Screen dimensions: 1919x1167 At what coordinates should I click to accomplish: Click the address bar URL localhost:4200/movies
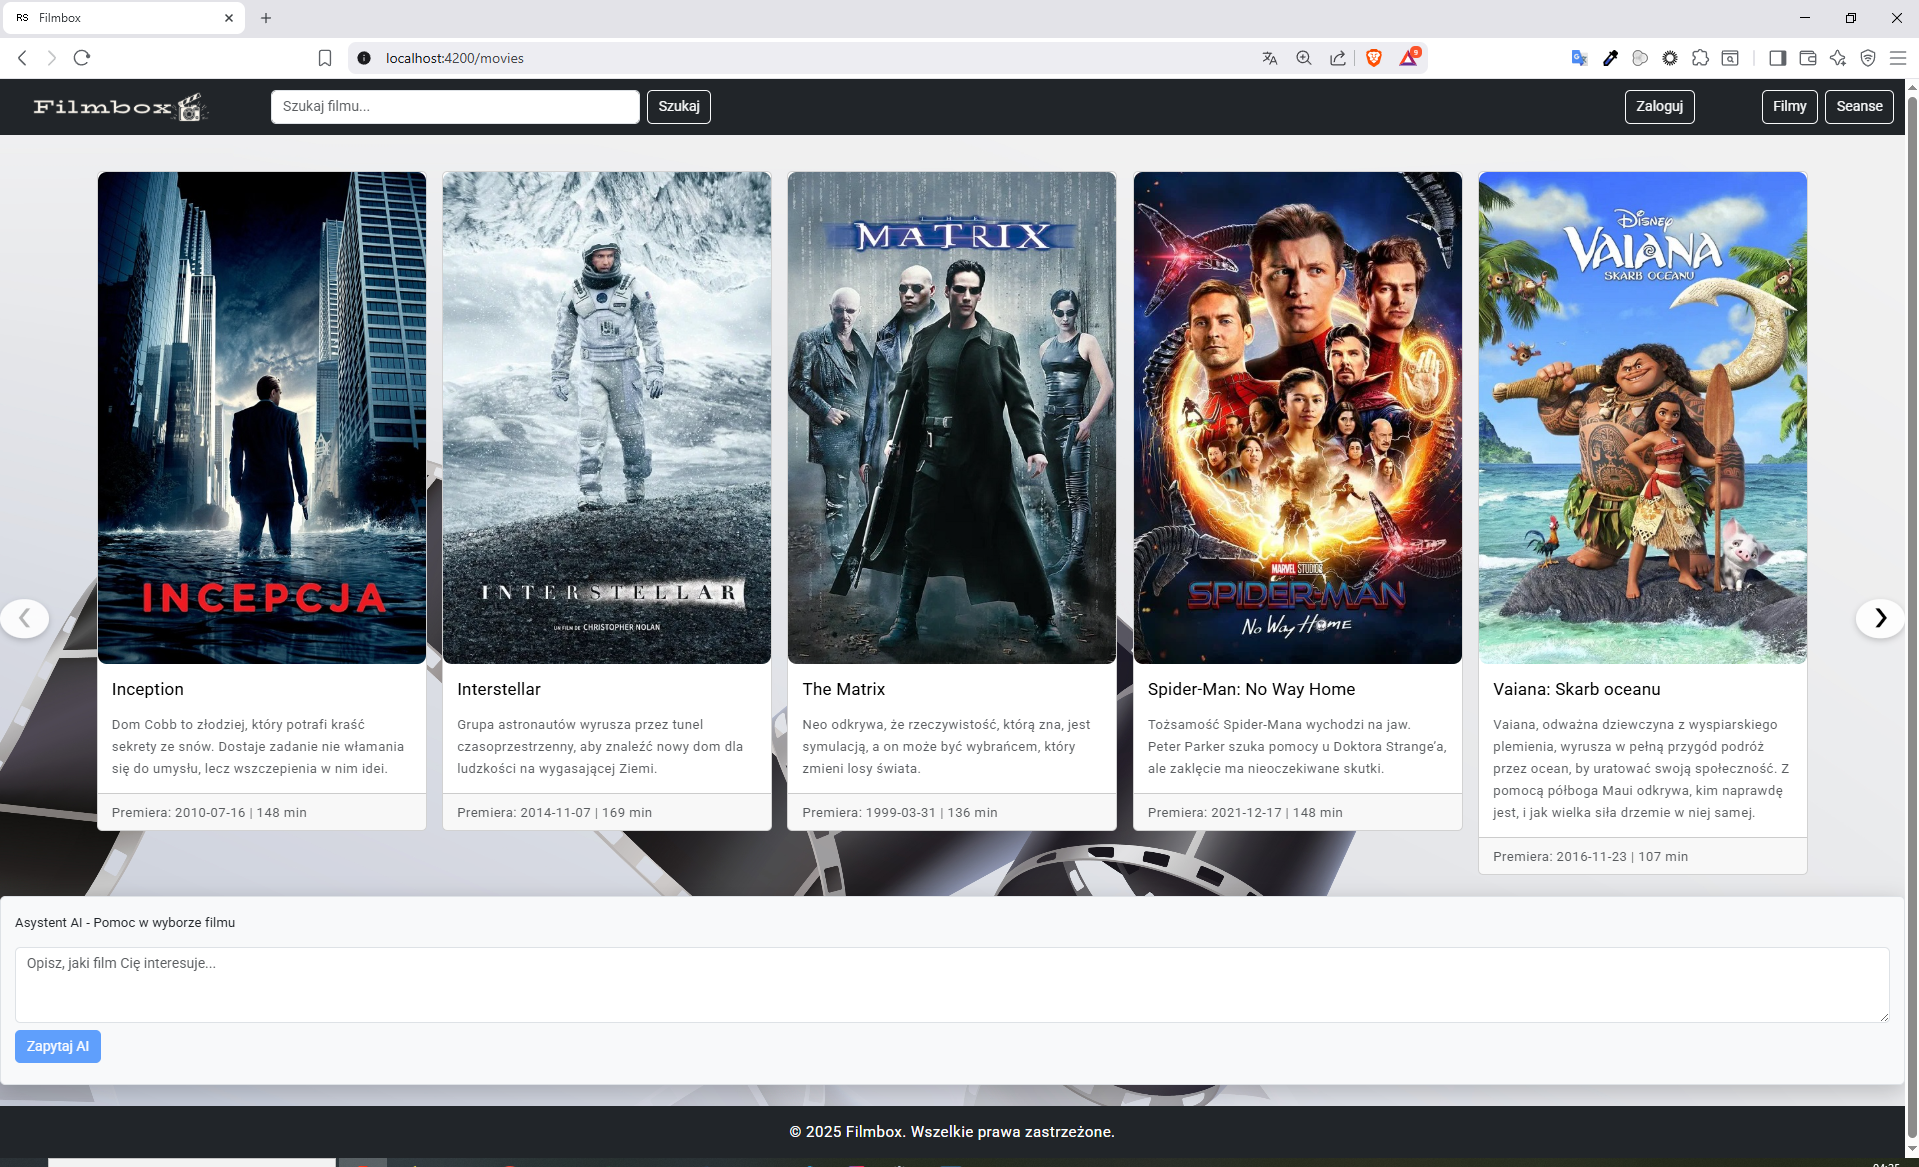click(455, 58)
